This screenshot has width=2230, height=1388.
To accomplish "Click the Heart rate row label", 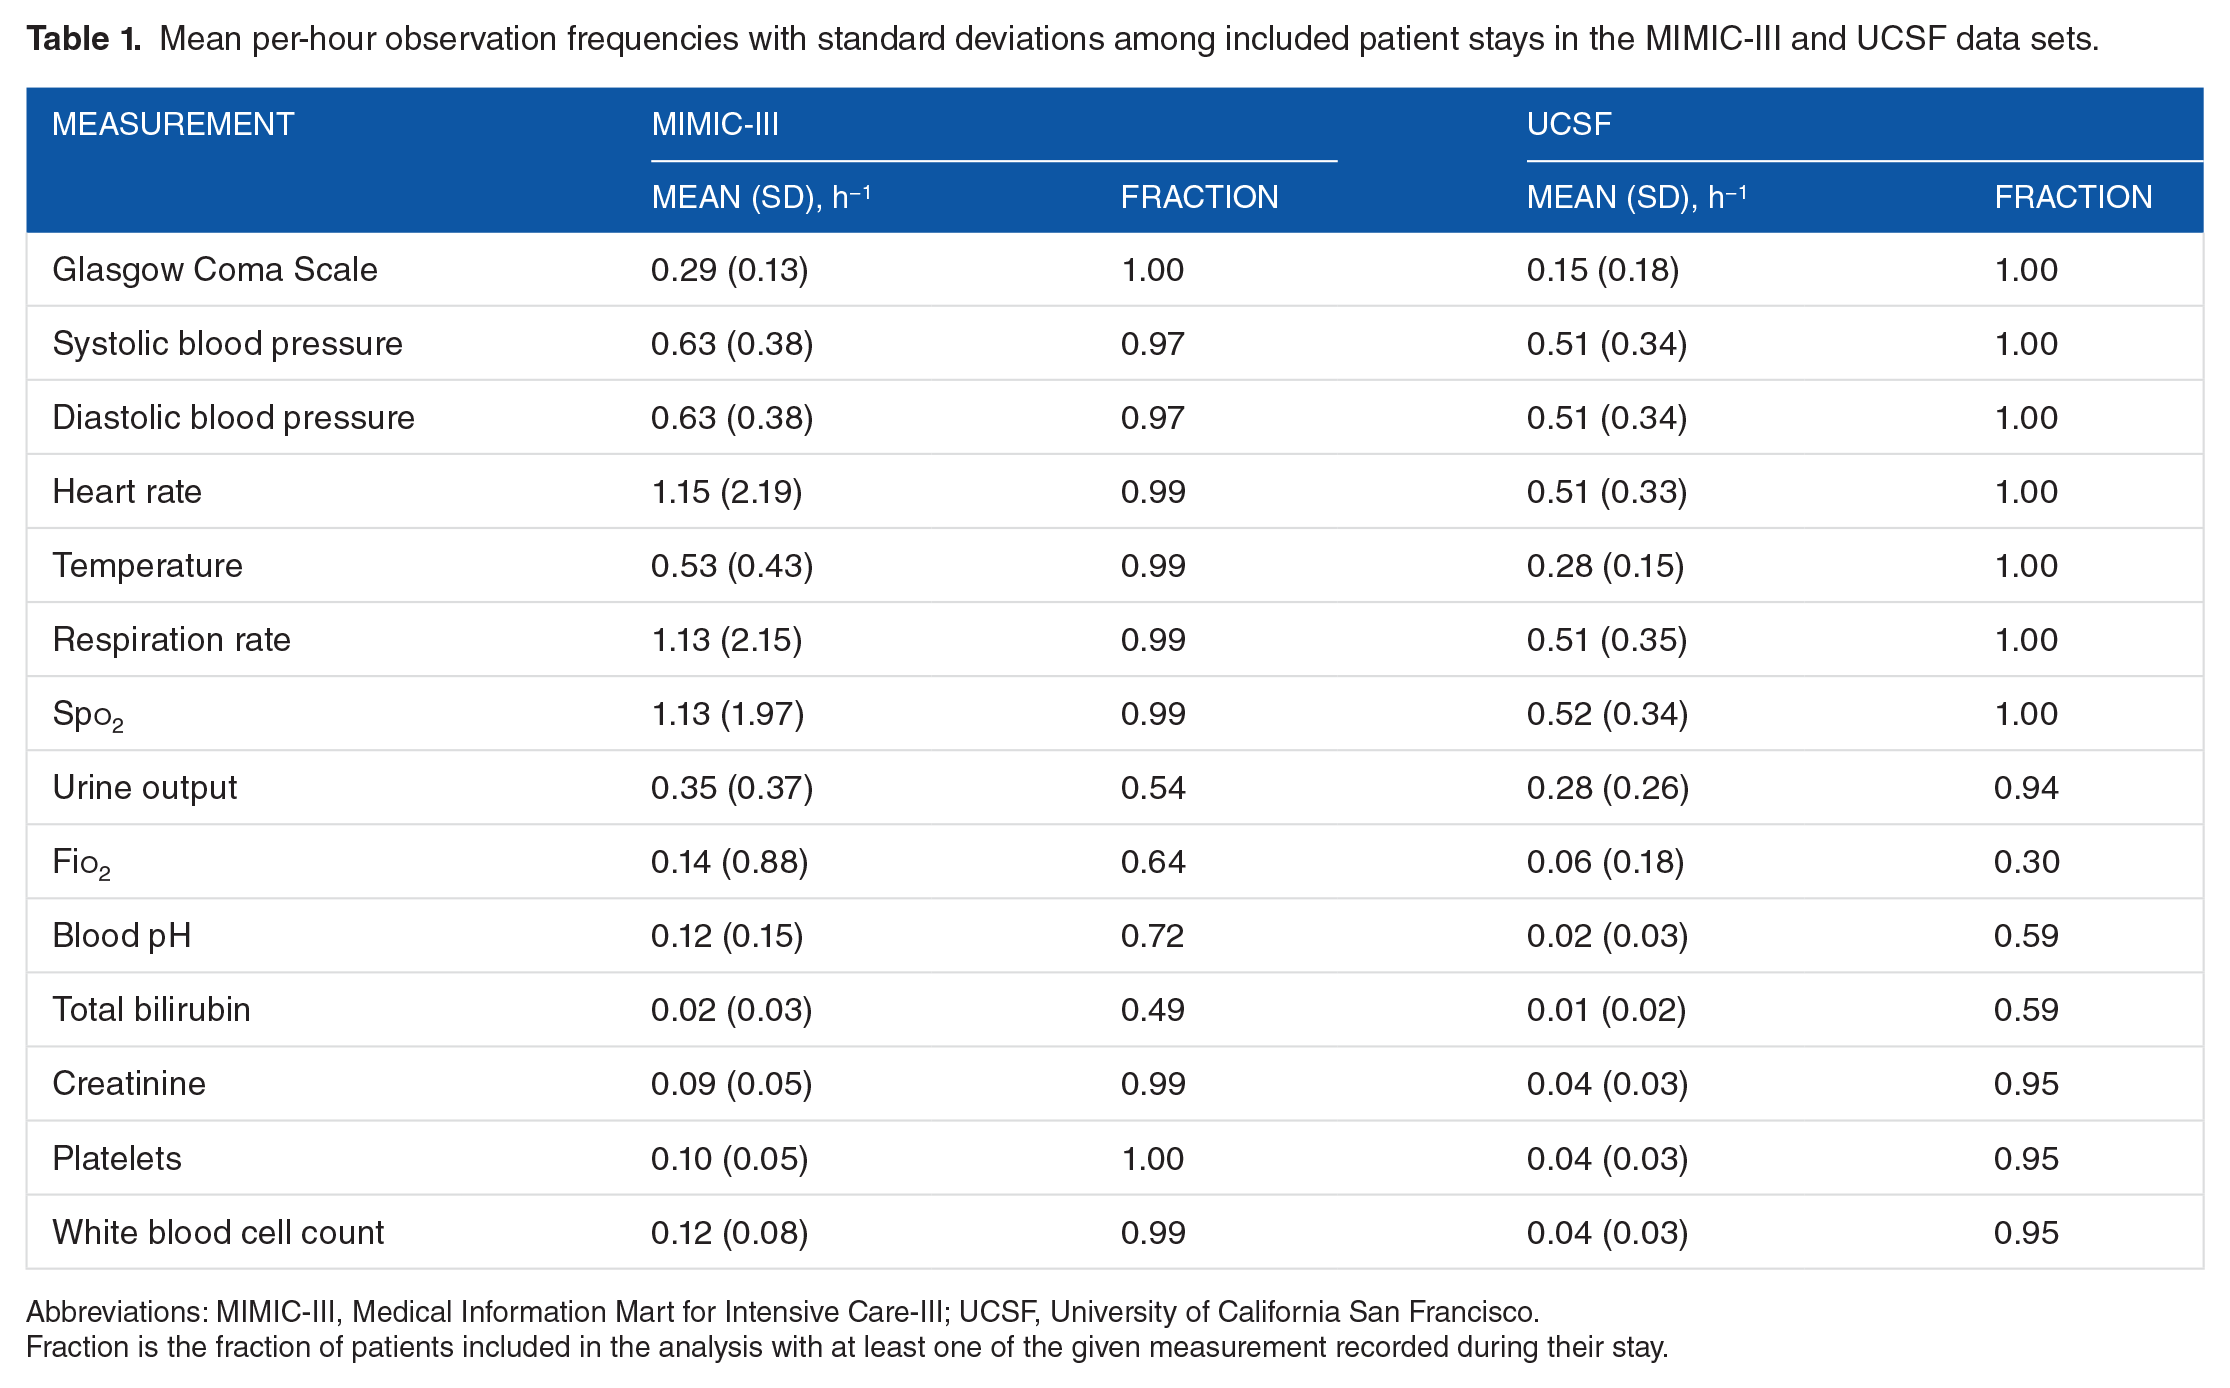I will (127, 492).
